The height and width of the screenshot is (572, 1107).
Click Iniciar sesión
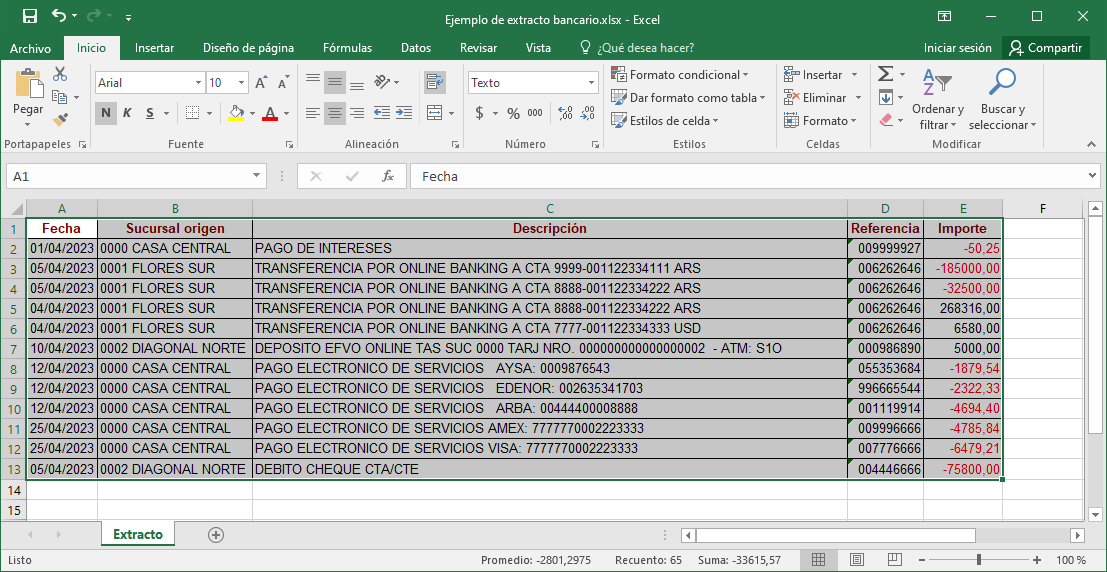coord(958,48)
